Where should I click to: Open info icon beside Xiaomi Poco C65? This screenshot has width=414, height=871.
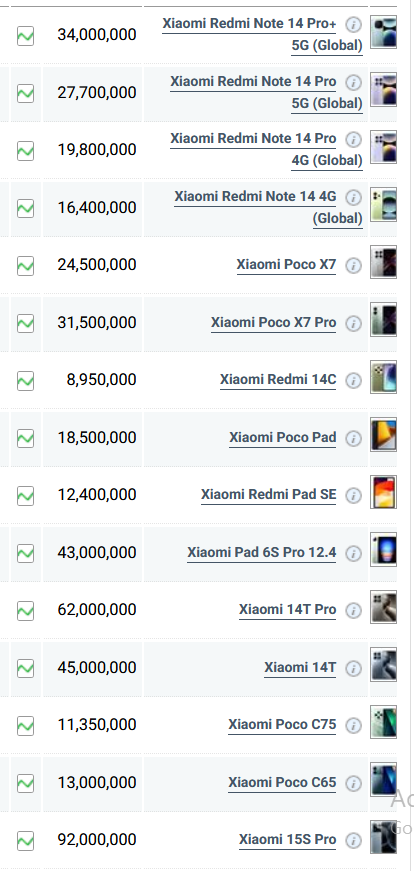pos(353,783)
